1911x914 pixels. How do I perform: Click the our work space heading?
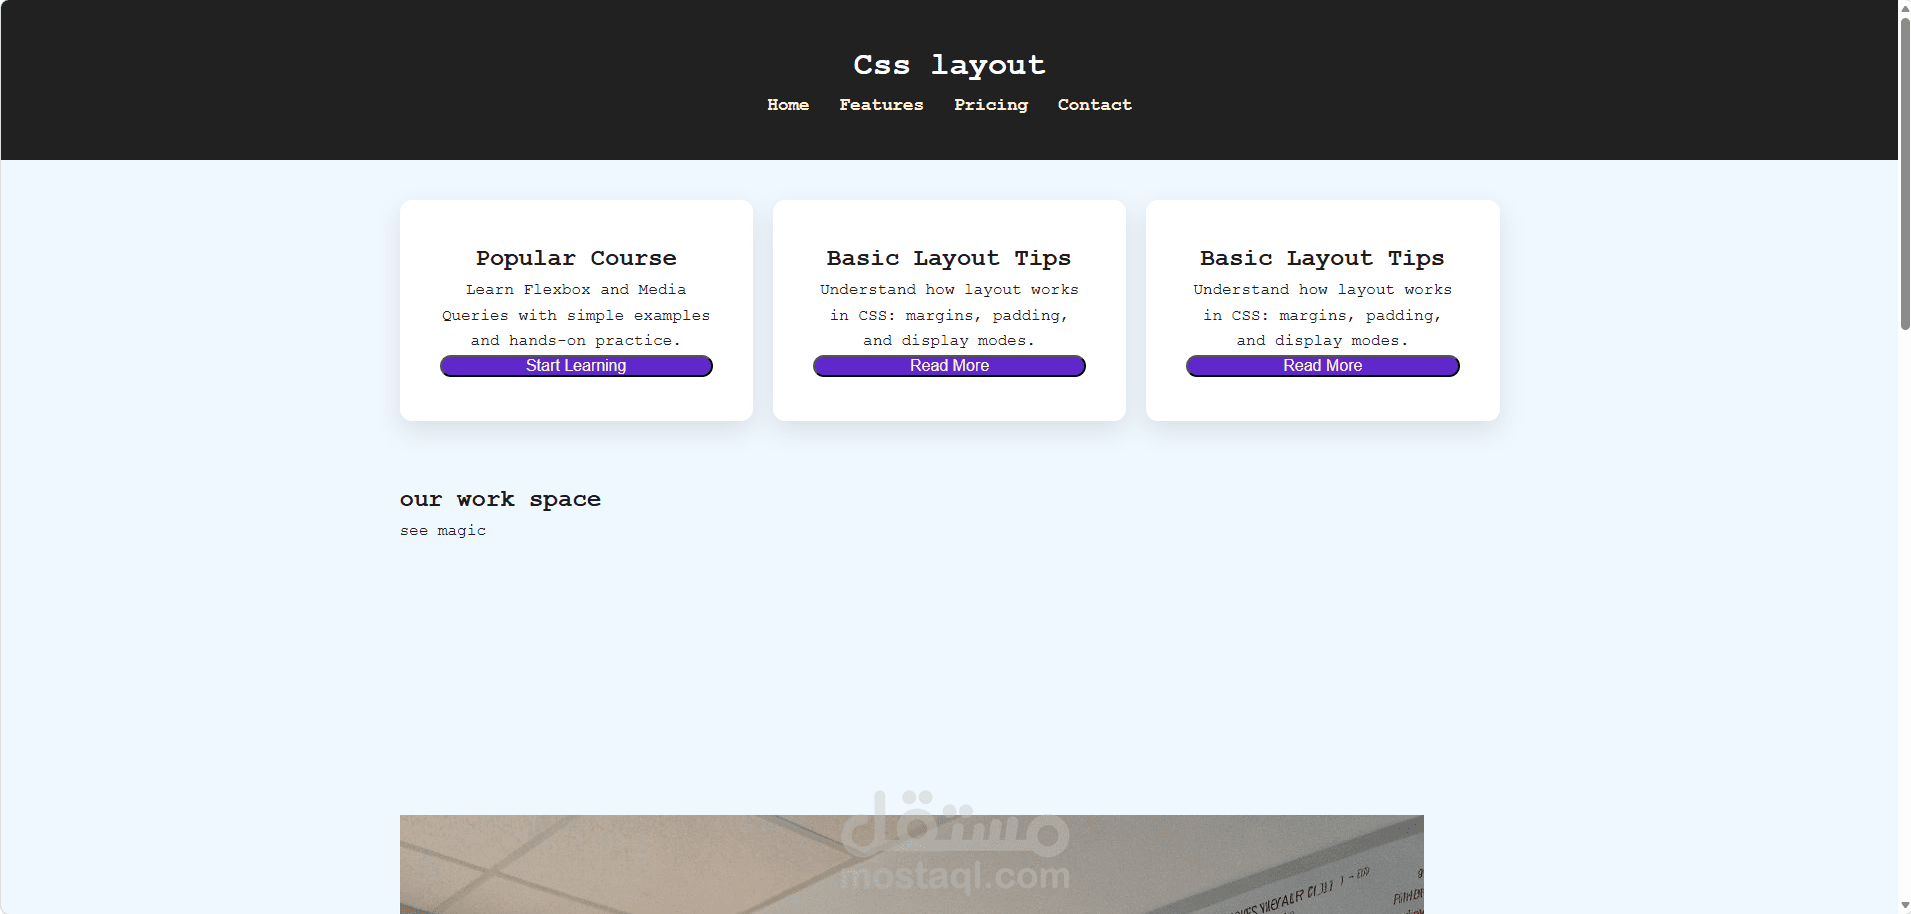[x=500, y=498]
